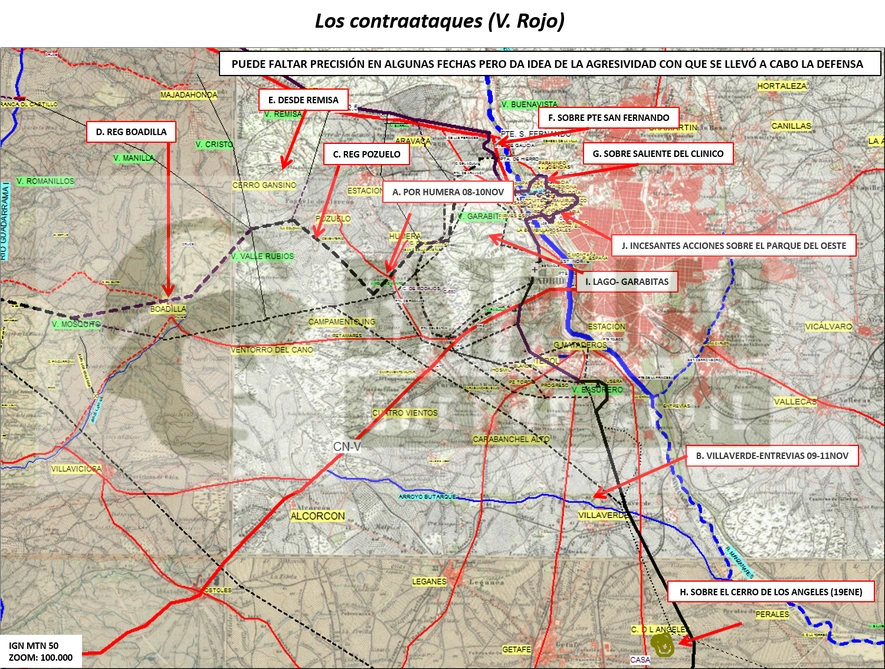Click the 'E. DESDE REMISA' callout
885x669 pixels.
pyautogui.click(x=303, y=100)
